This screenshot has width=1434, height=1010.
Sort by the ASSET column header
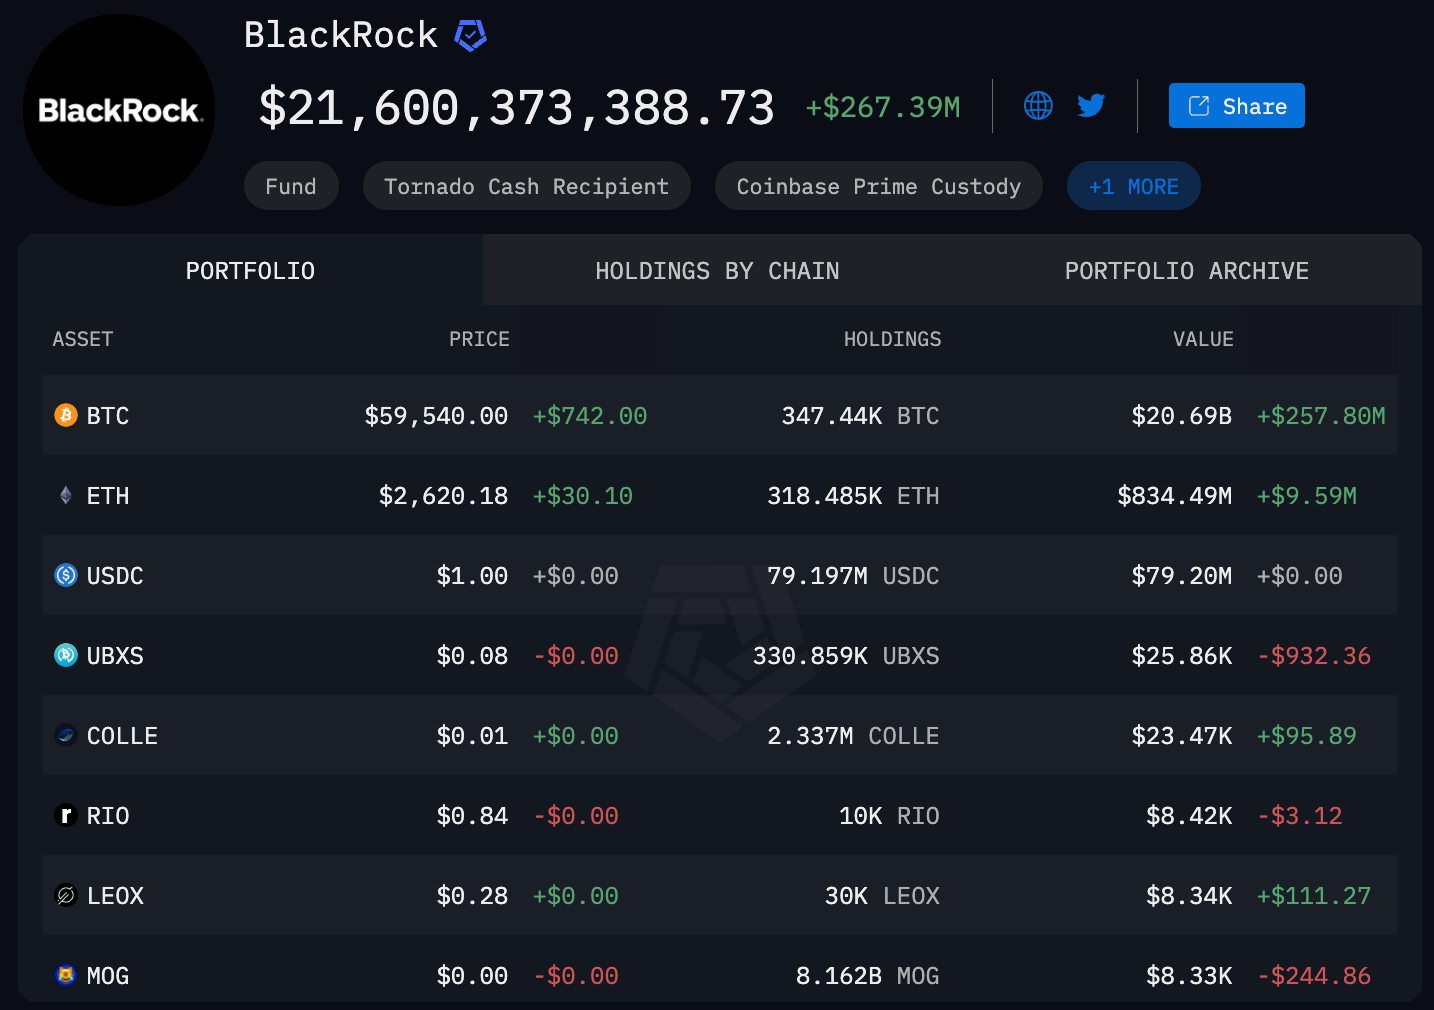click(x=83, y=339)
